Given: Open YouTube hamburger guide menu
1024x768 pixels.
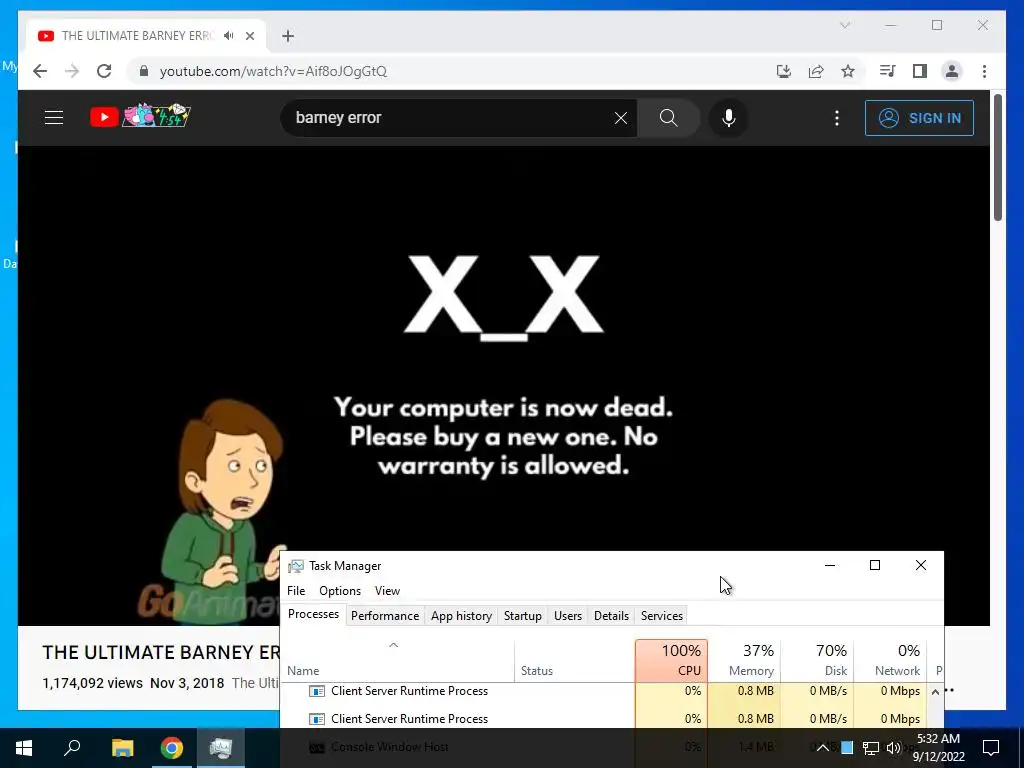Looking at the screenshot, I should coord(54,118).
